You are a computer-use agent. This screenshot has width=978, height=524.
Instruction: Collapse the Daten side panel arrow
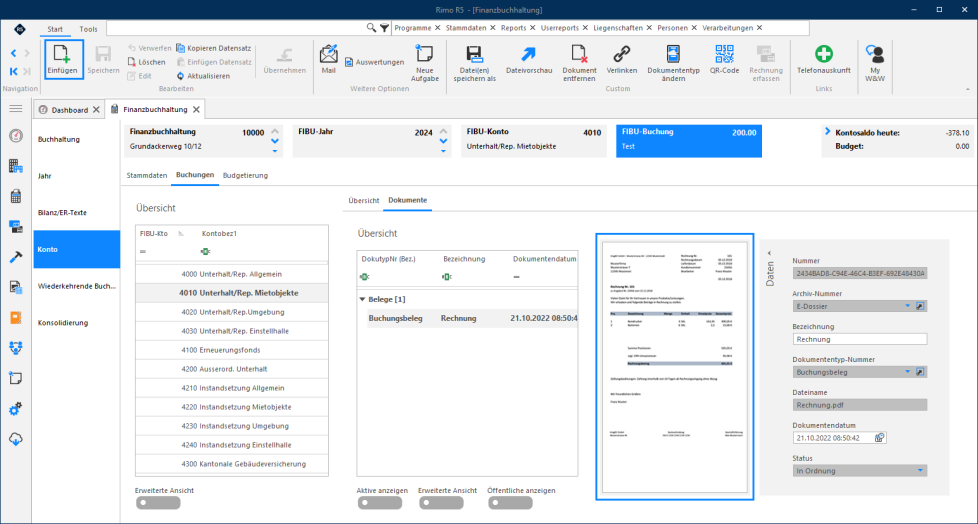[x=770, y=253]
